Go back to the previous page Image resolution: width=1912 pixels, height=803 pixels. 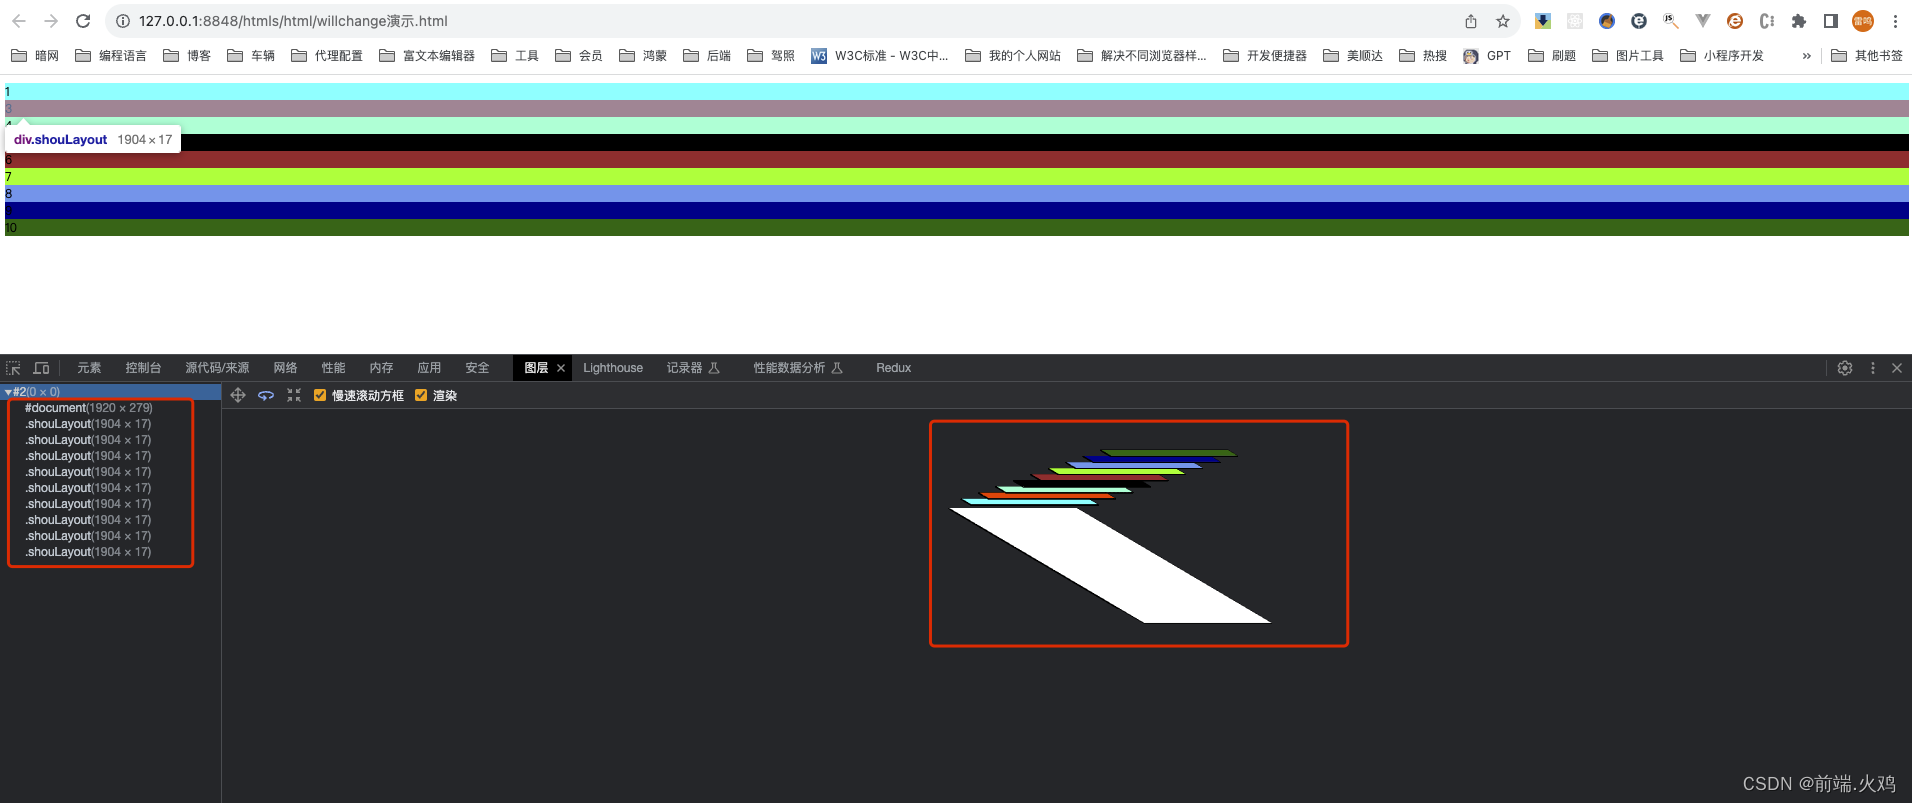pos(19,21)
